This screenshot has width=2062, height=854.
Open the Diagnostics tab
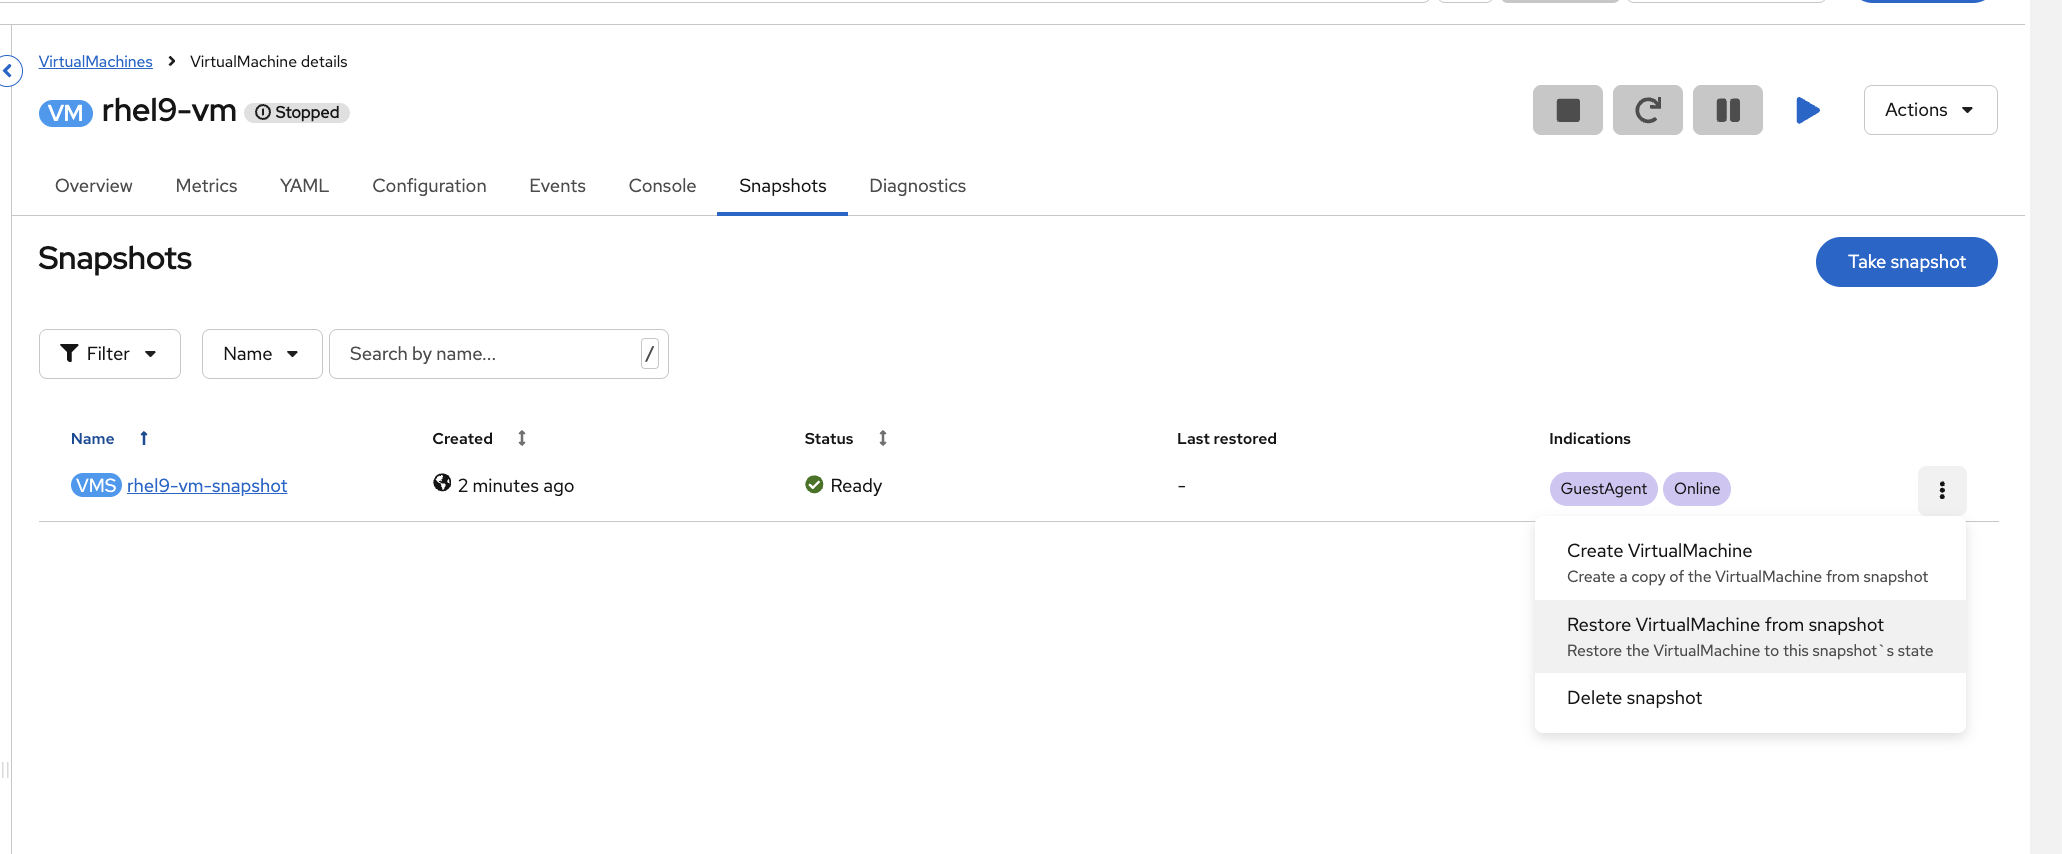coord(918,186)
